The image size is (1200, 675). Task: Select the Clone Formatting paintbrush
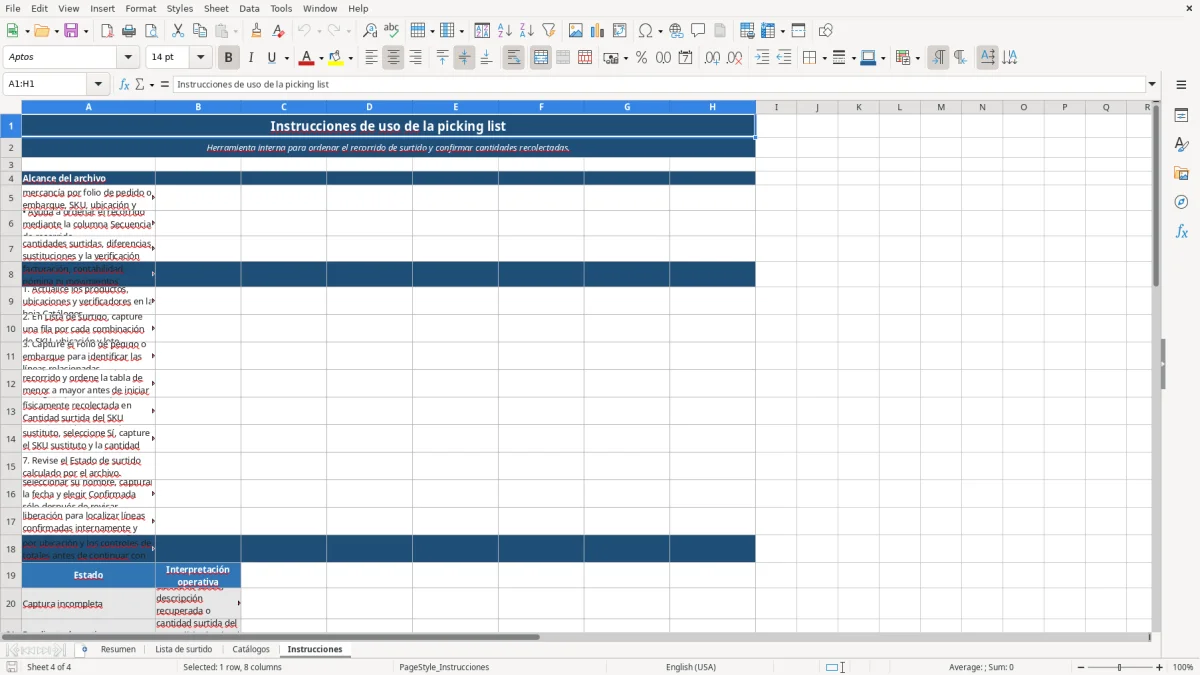click(x=257, y=31)
